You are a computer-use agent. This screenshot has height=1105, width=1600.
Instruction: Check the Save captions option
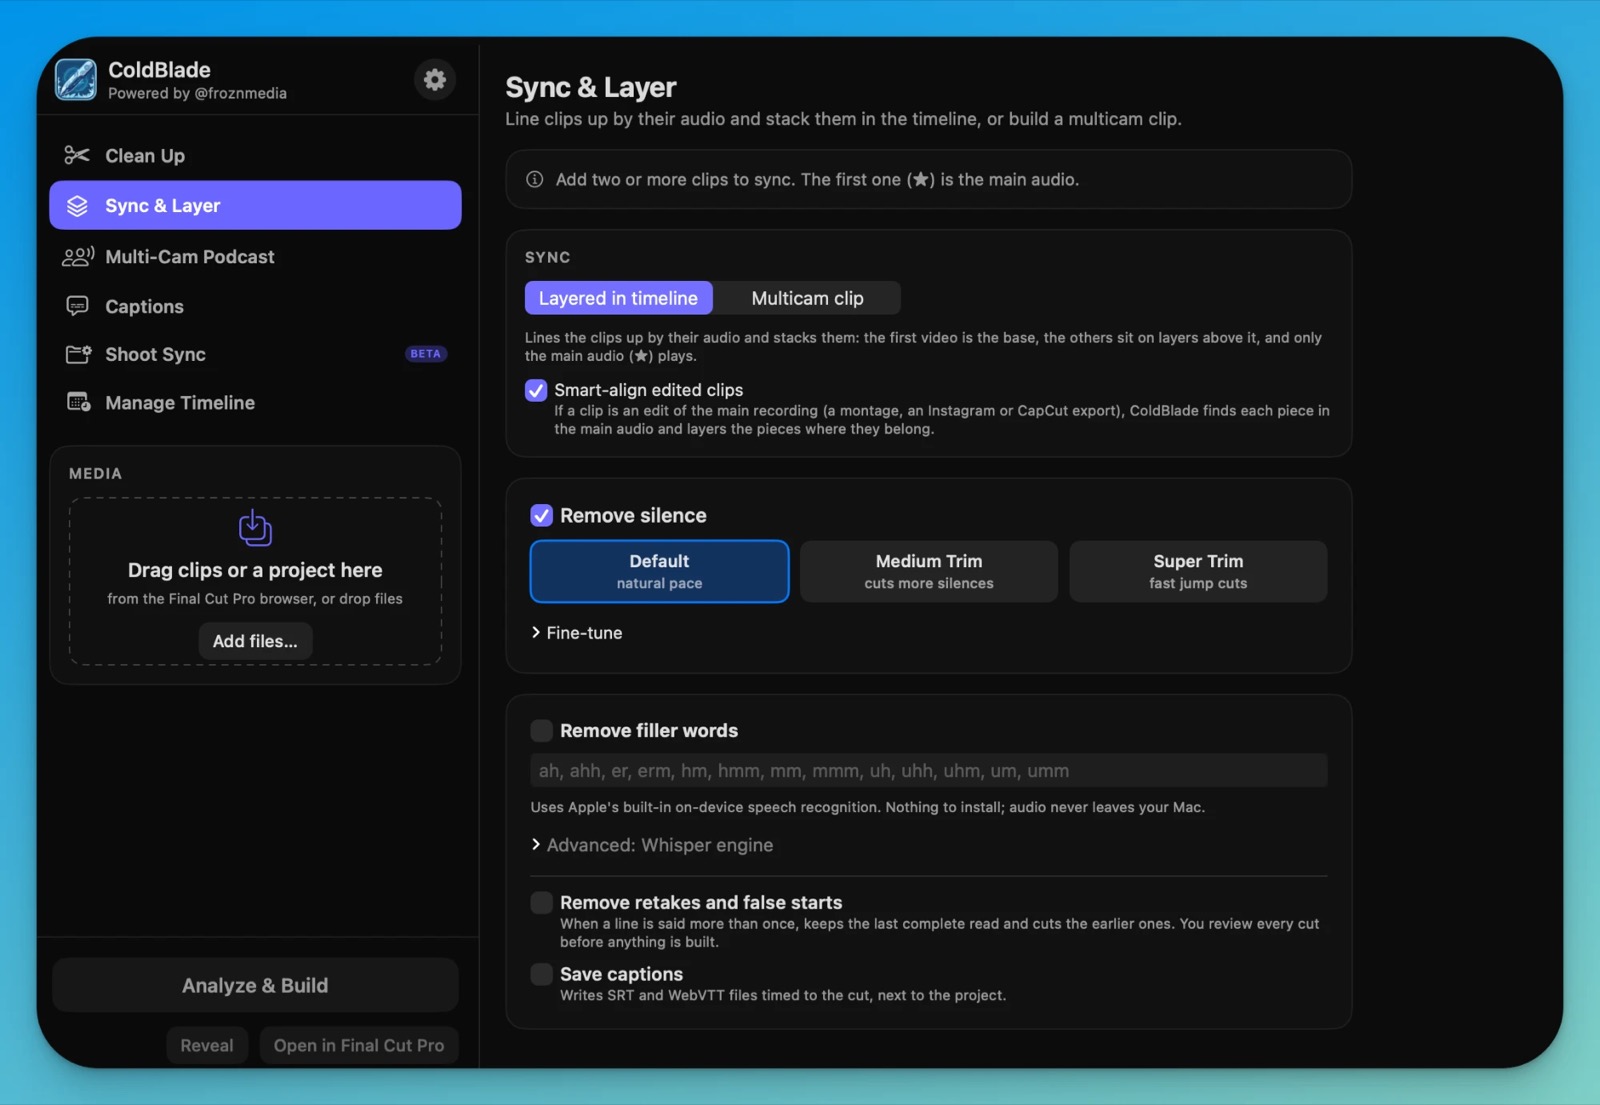click(x=541, y=974)
